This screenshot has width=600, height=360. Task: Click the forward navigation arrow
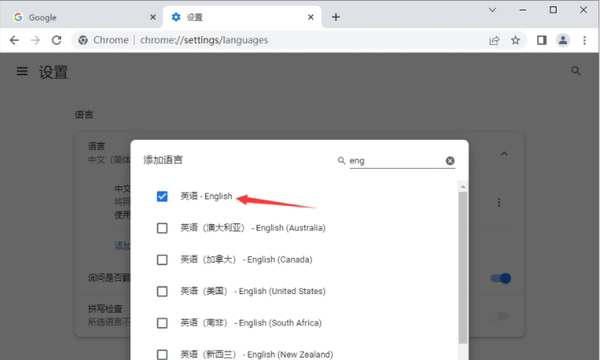pyautogui.click(x=35, y=40)
